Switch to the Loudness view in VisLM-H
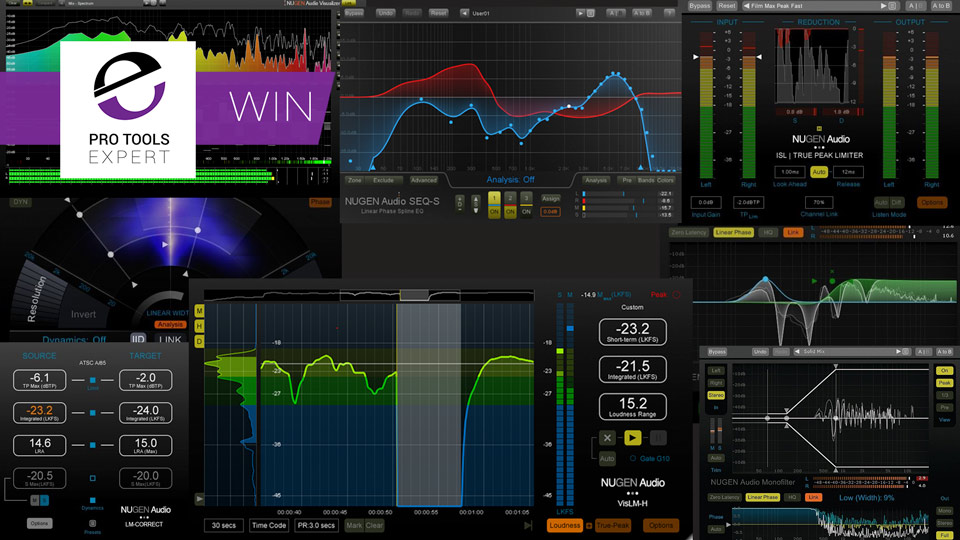 [564, 525]
